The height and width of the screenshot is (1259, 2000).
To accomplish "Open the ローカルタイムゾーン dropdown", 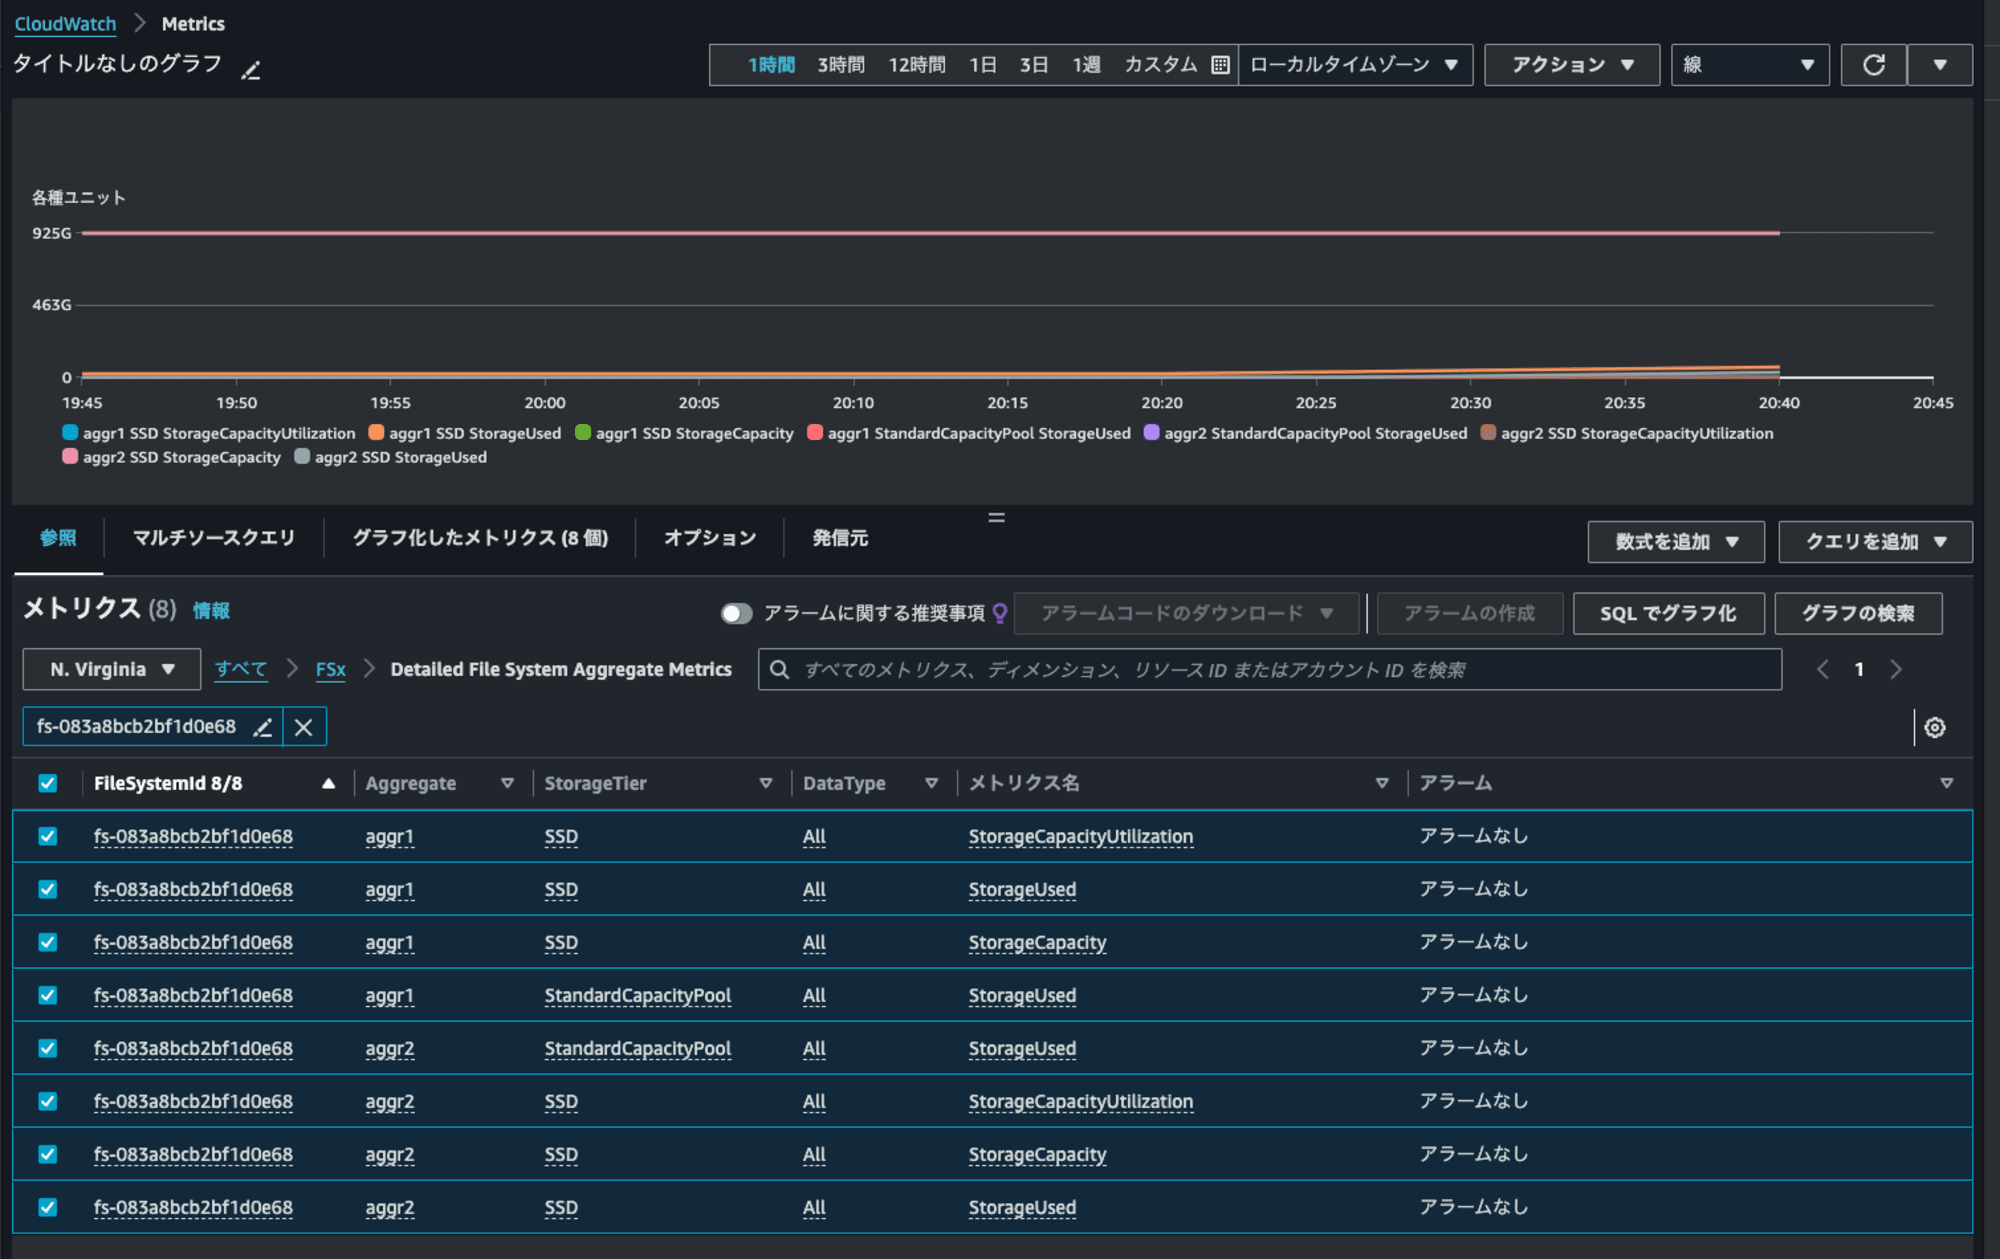I will (1355, 65).
